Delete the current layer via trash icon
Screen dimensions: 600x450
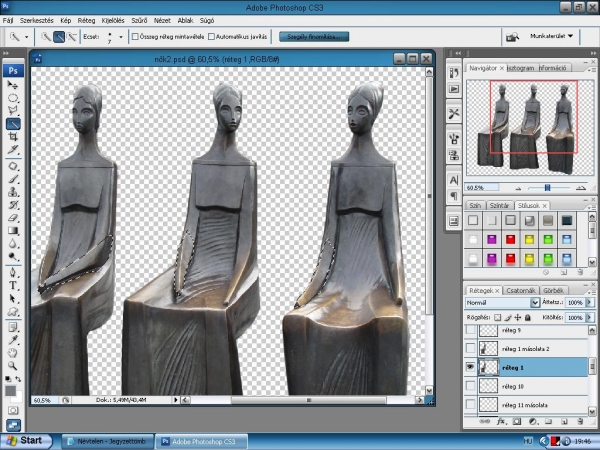pyautogui.click(x=580, y=421)
